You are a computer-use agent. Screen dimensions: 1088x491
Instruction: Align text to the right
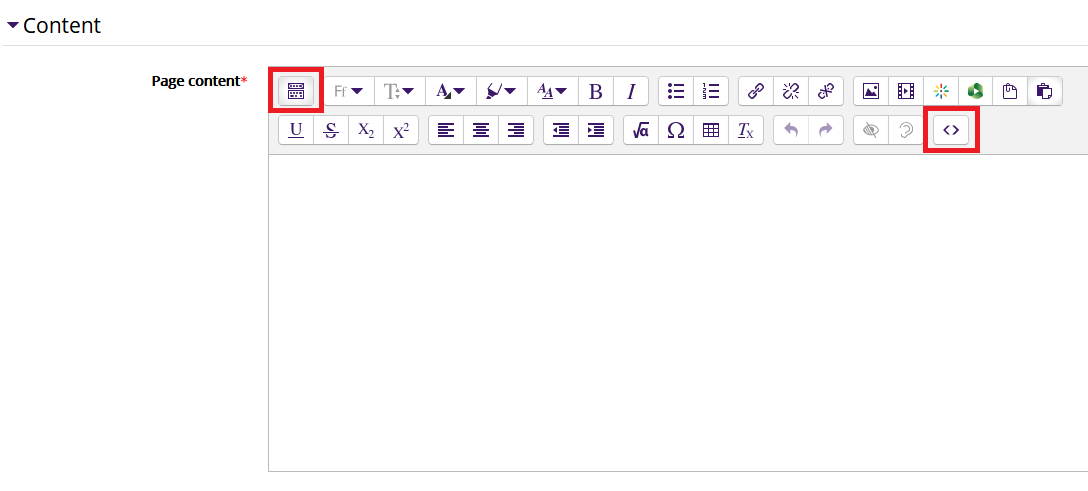(516, 130)
